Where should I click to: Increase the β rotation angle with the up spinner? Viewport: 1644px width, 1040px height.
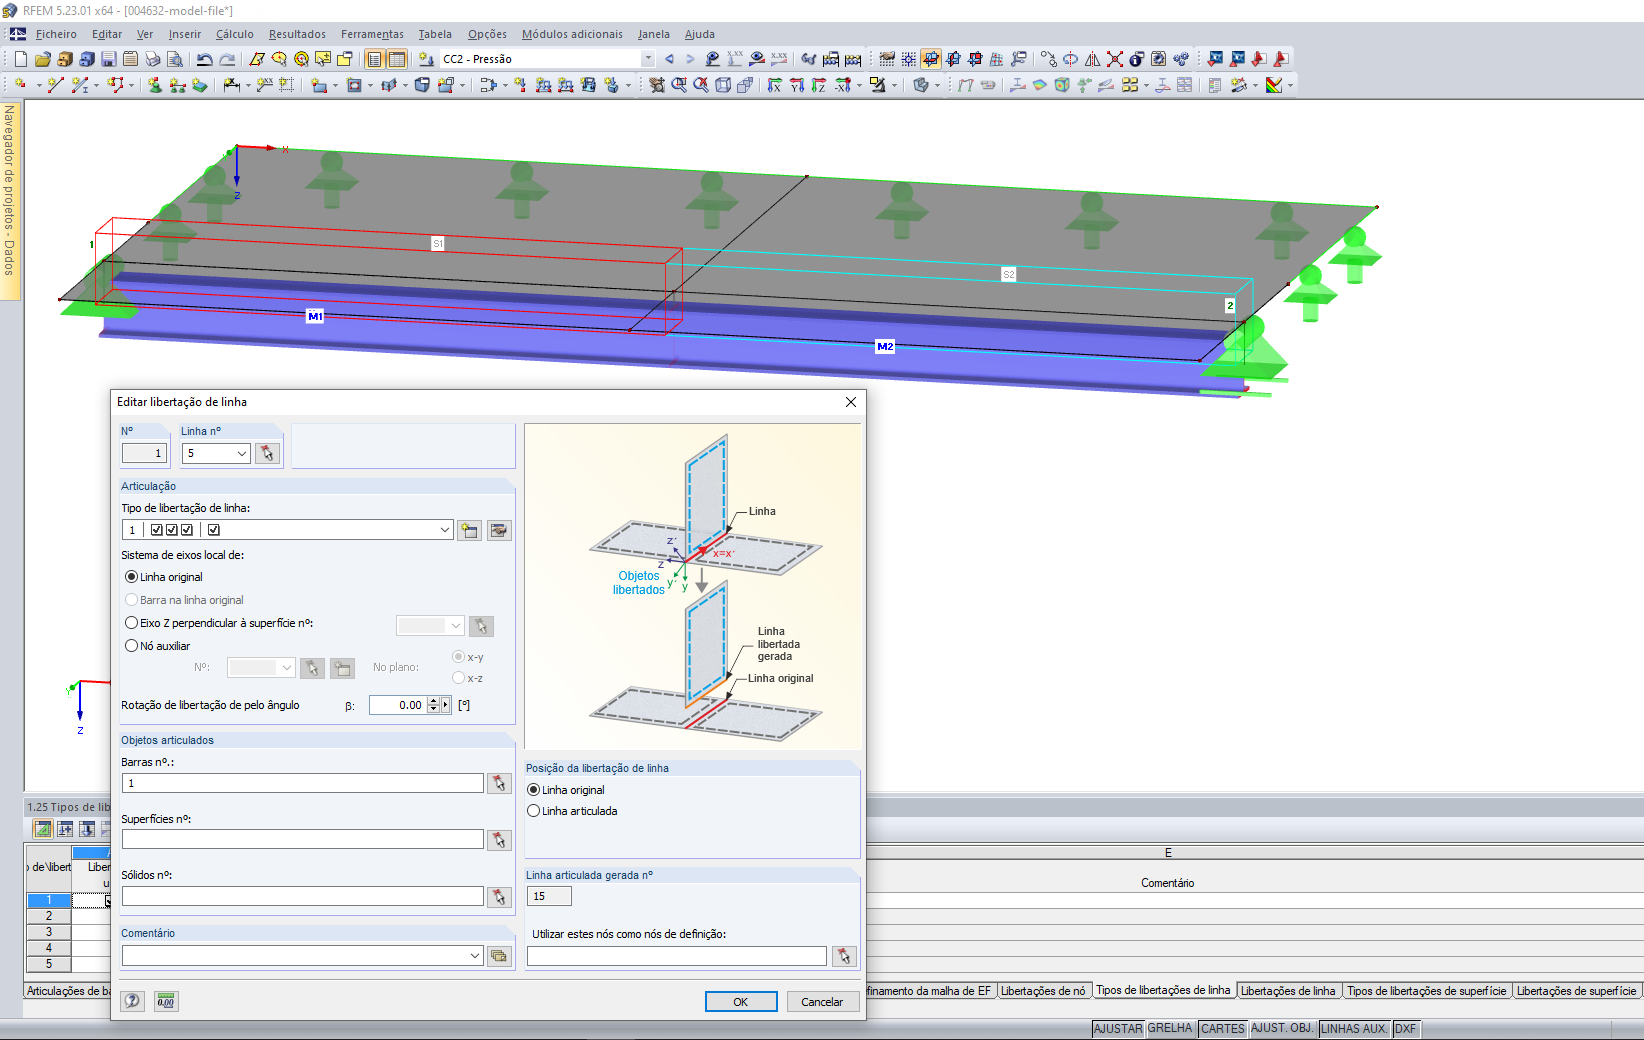(x=433, y=701)
